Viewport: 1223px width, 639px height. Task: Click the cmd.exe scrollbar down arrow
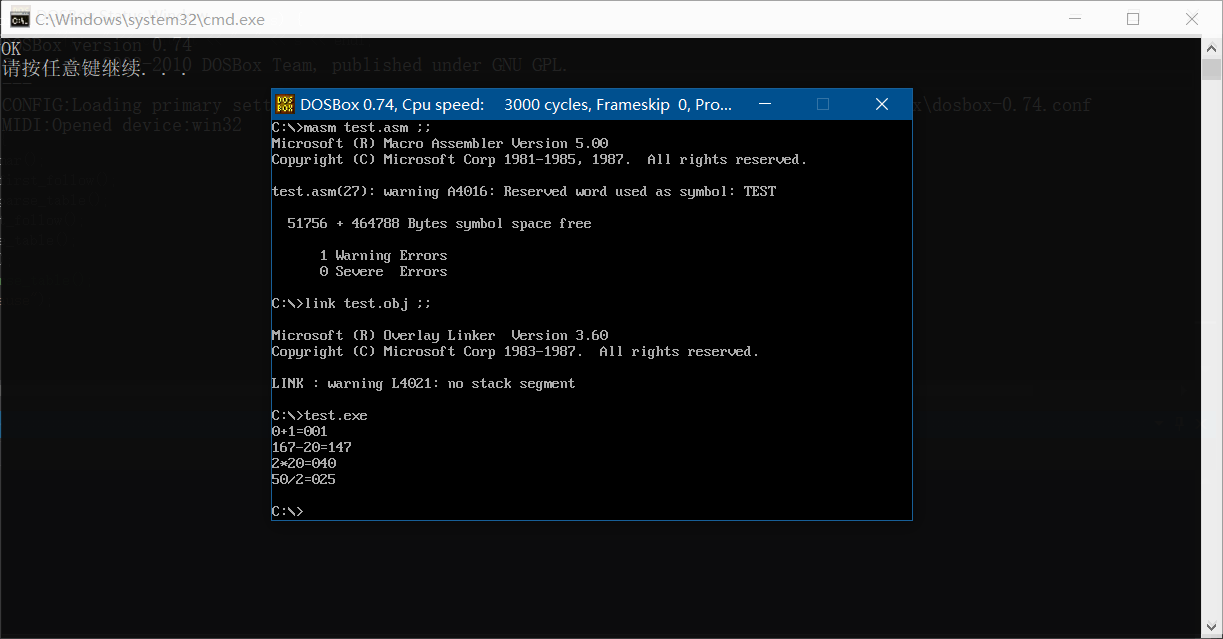pyautogui.click(x=1212, y=629)
